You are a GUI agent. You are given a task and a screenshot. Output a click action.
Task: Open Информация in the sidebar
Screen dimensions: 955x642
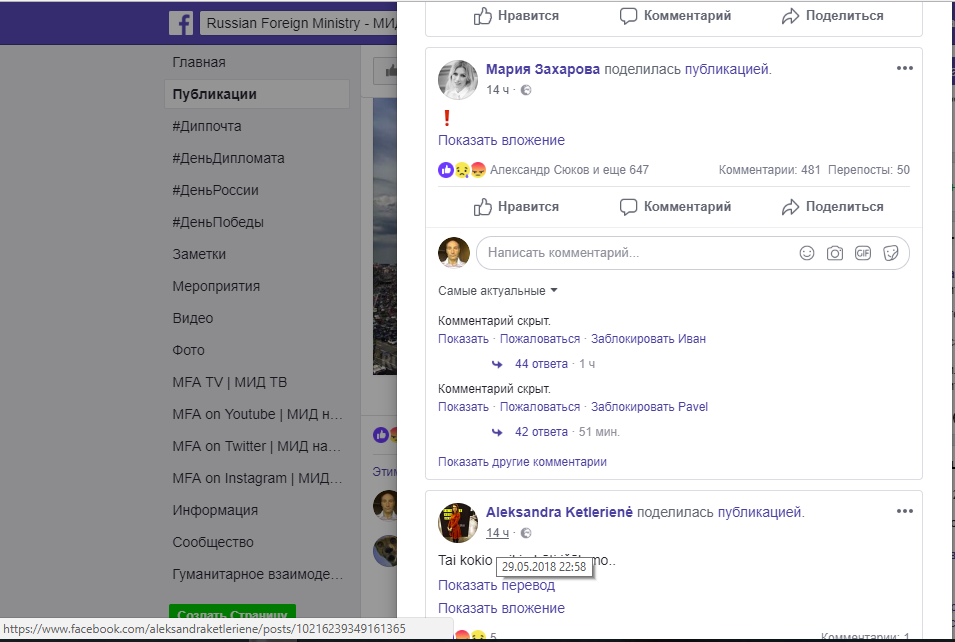(x=215, y=510)
